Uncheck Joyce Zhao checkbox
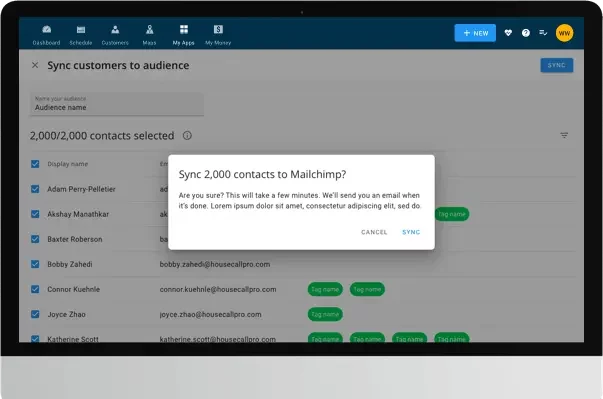 [35, 314]
